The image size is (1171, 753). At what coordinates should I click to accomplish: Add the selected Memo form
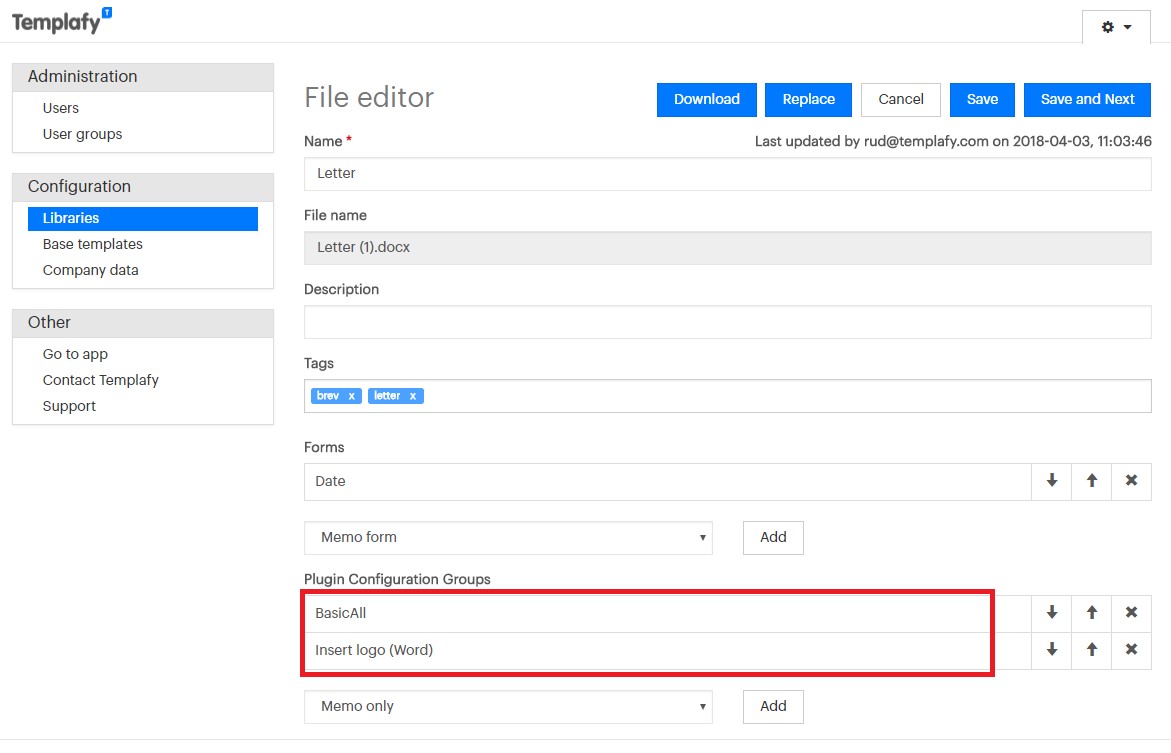point(772,537)
